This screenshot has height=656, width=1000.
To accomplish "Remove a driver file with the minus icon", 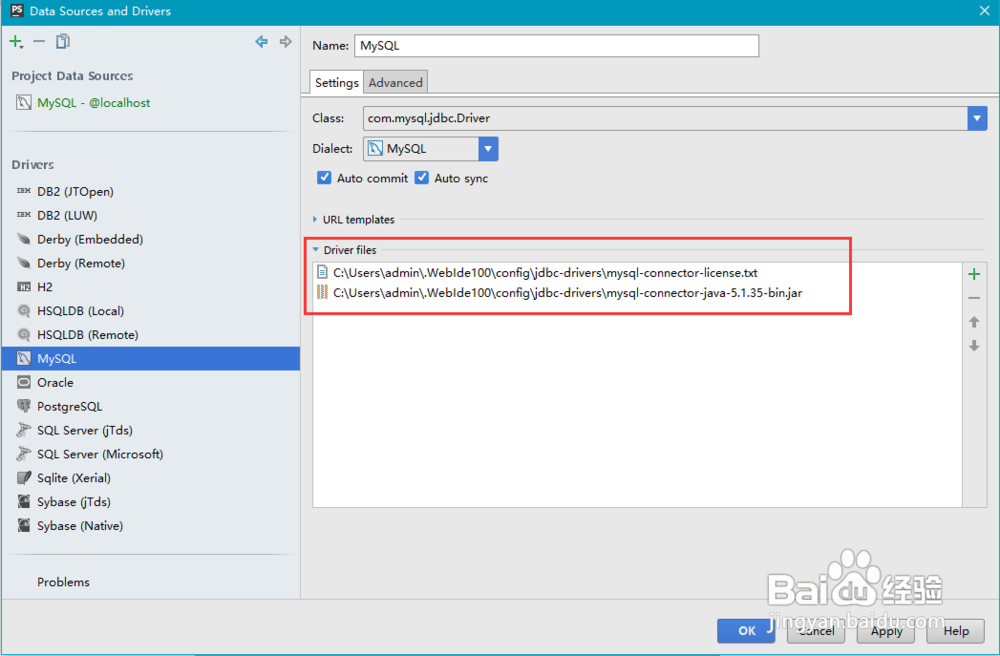I will click(975, 297).
